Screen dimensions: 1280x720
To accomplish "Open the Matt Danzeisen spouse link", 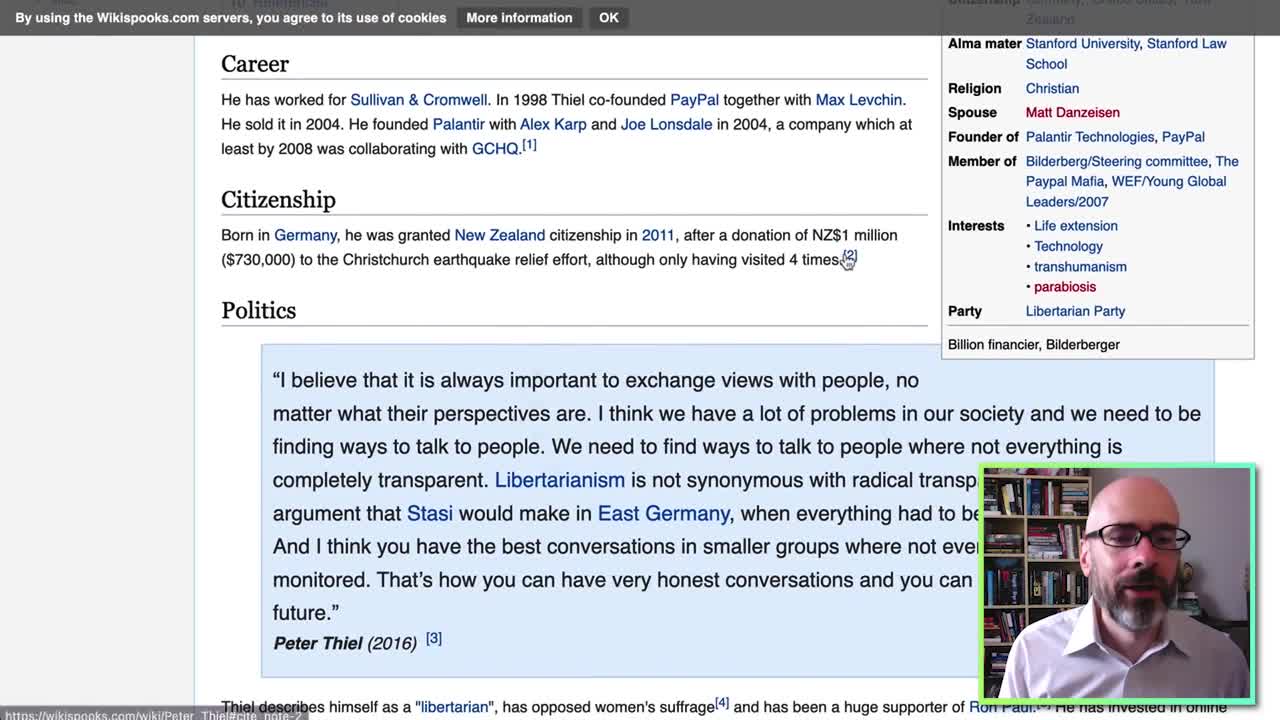I will tap(1072, 113).
